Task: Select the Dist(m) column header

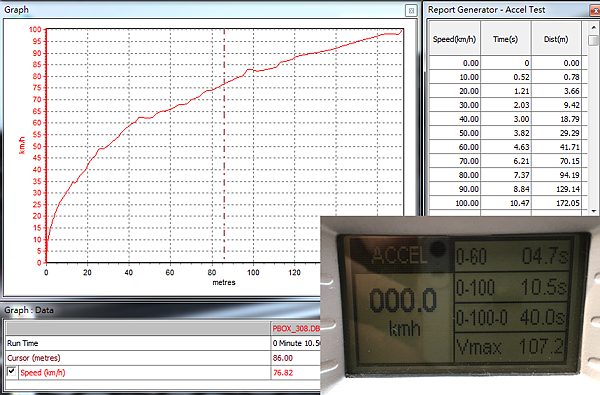Action: click(556, 39)
